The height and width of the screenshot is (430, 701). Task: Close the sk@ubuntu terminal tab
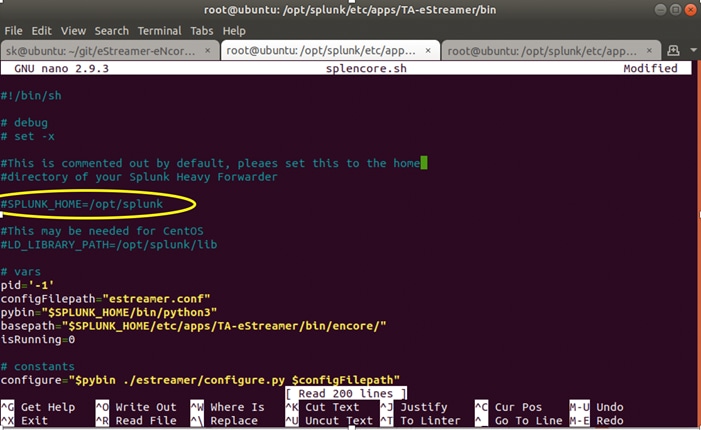pos(207,51)
